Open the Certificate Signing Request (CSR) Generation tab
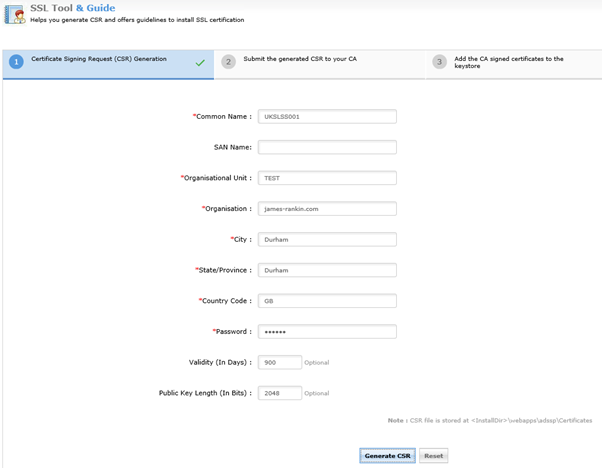Screen dimensions: 602x468 108,64
